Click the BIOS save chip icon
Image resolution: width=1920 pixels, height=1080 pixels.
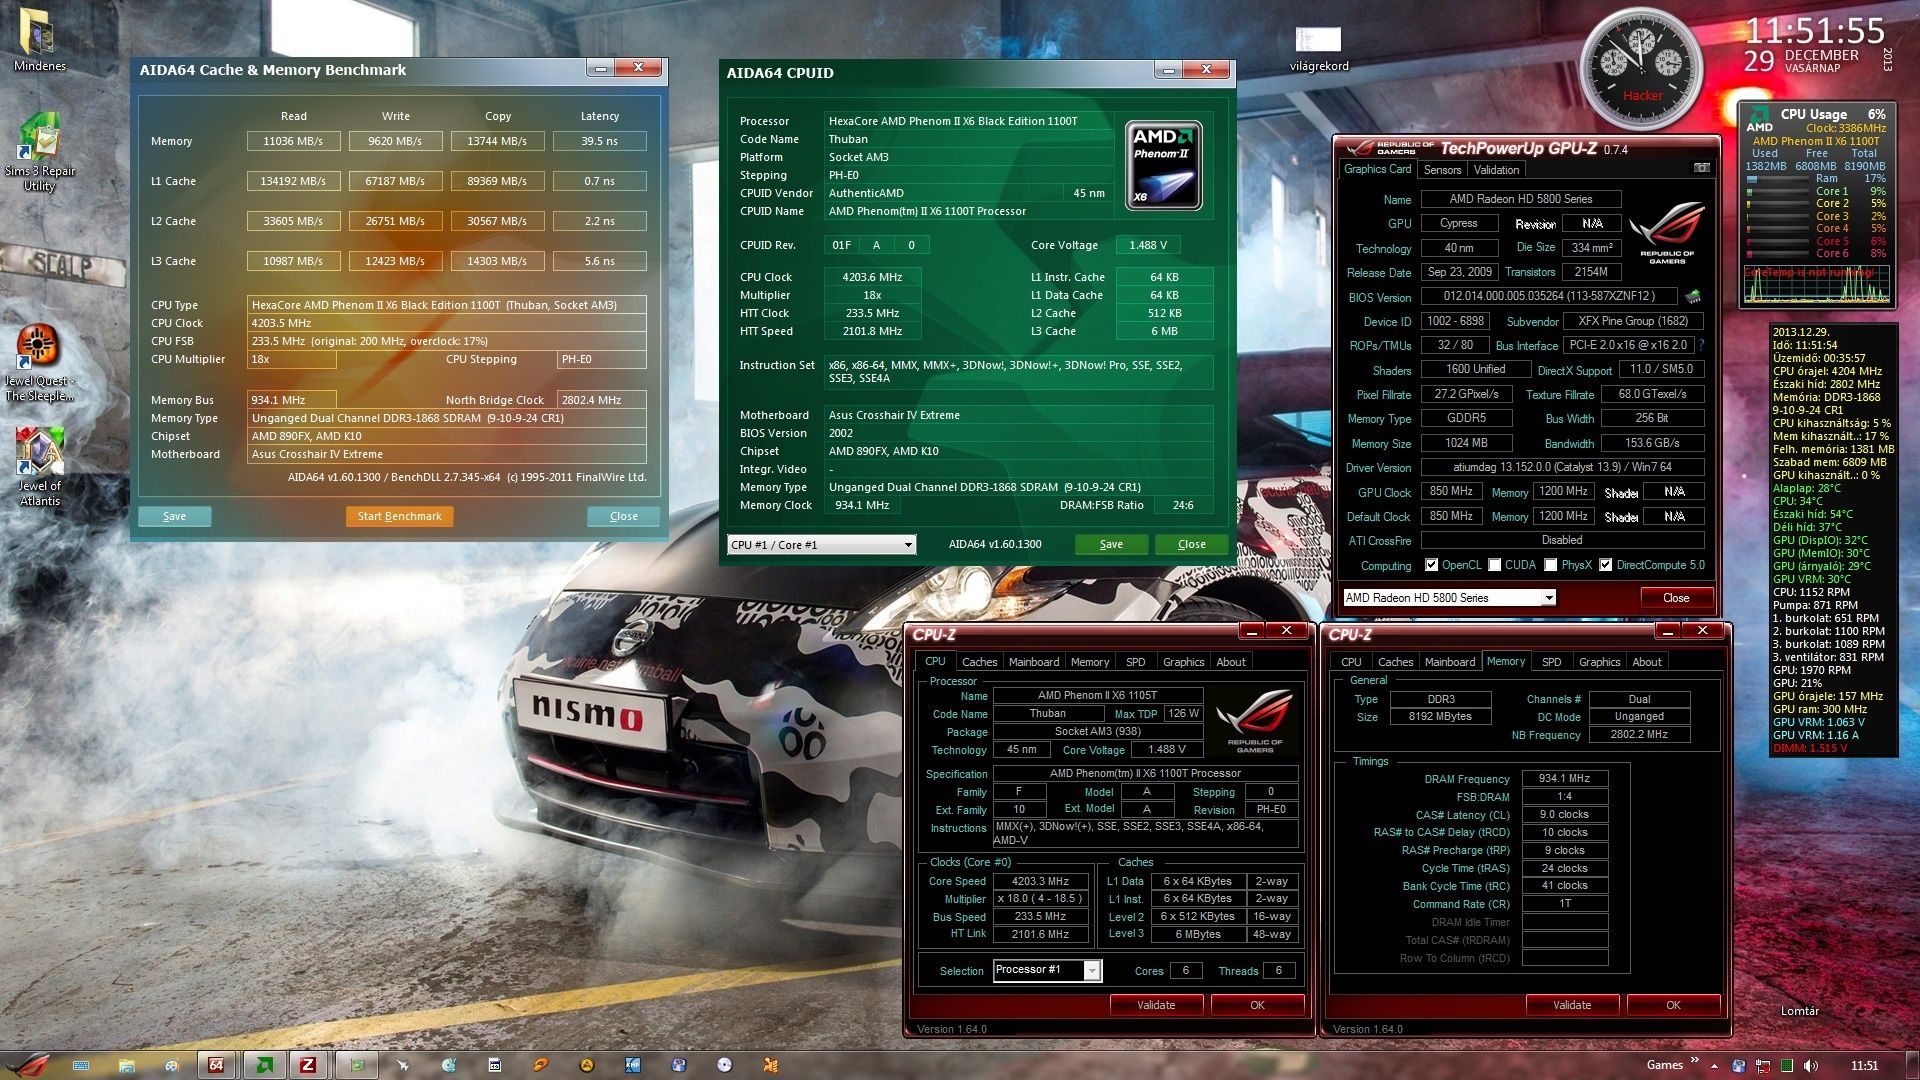[1693, 297]
